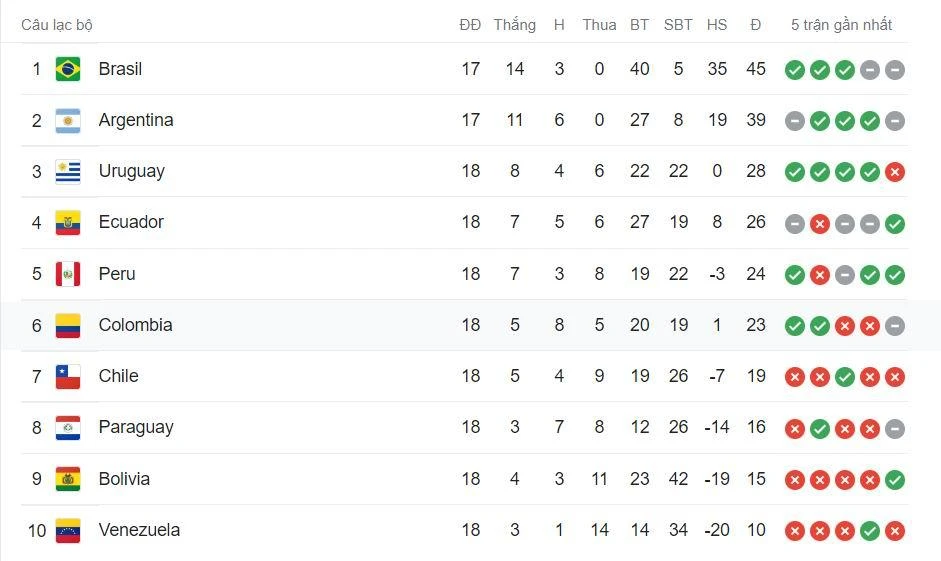Image resolution: width=941 pixels, height=561 pixels.
Task: Click Venezuela's green win result icon
Action: (870, 531)
